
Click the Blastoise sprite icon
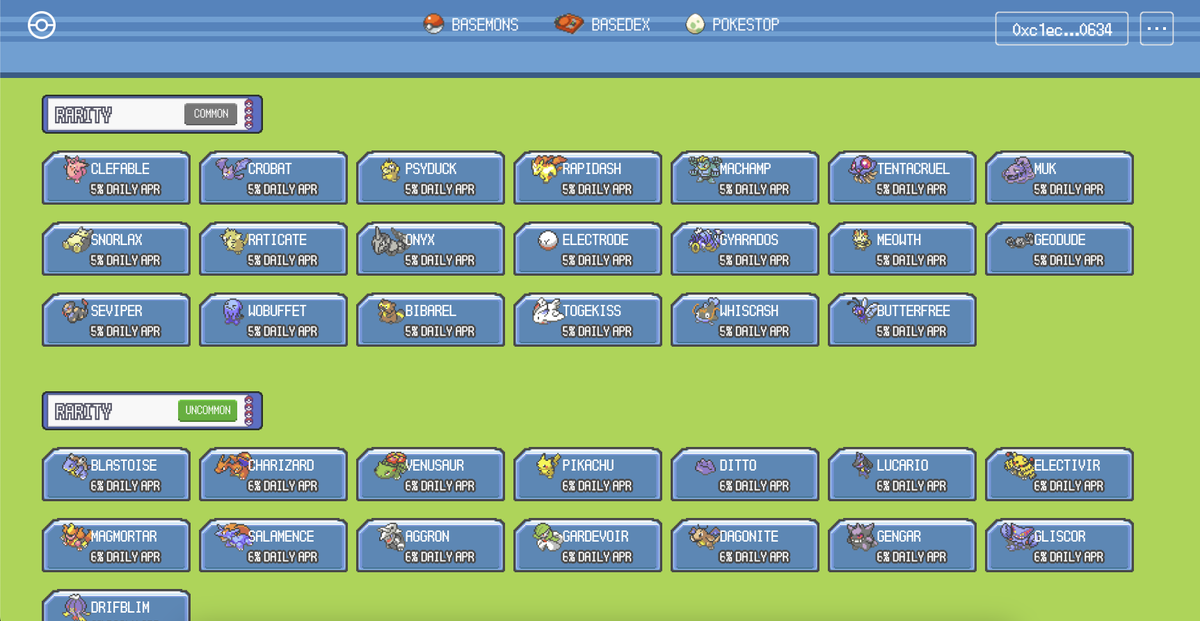pyautogui.click(x=76, y=467)
